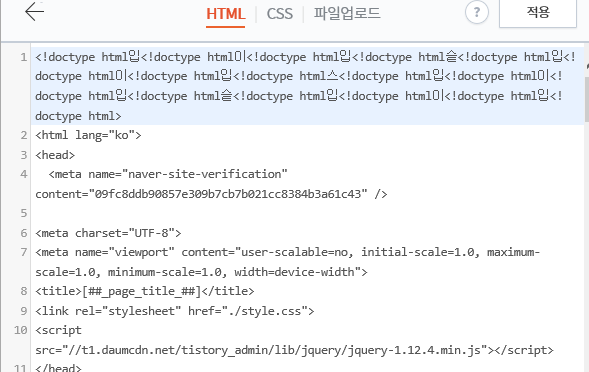Apply changes with the 적용 button
This screenshot has width=589, height=372.
[538, 13]
